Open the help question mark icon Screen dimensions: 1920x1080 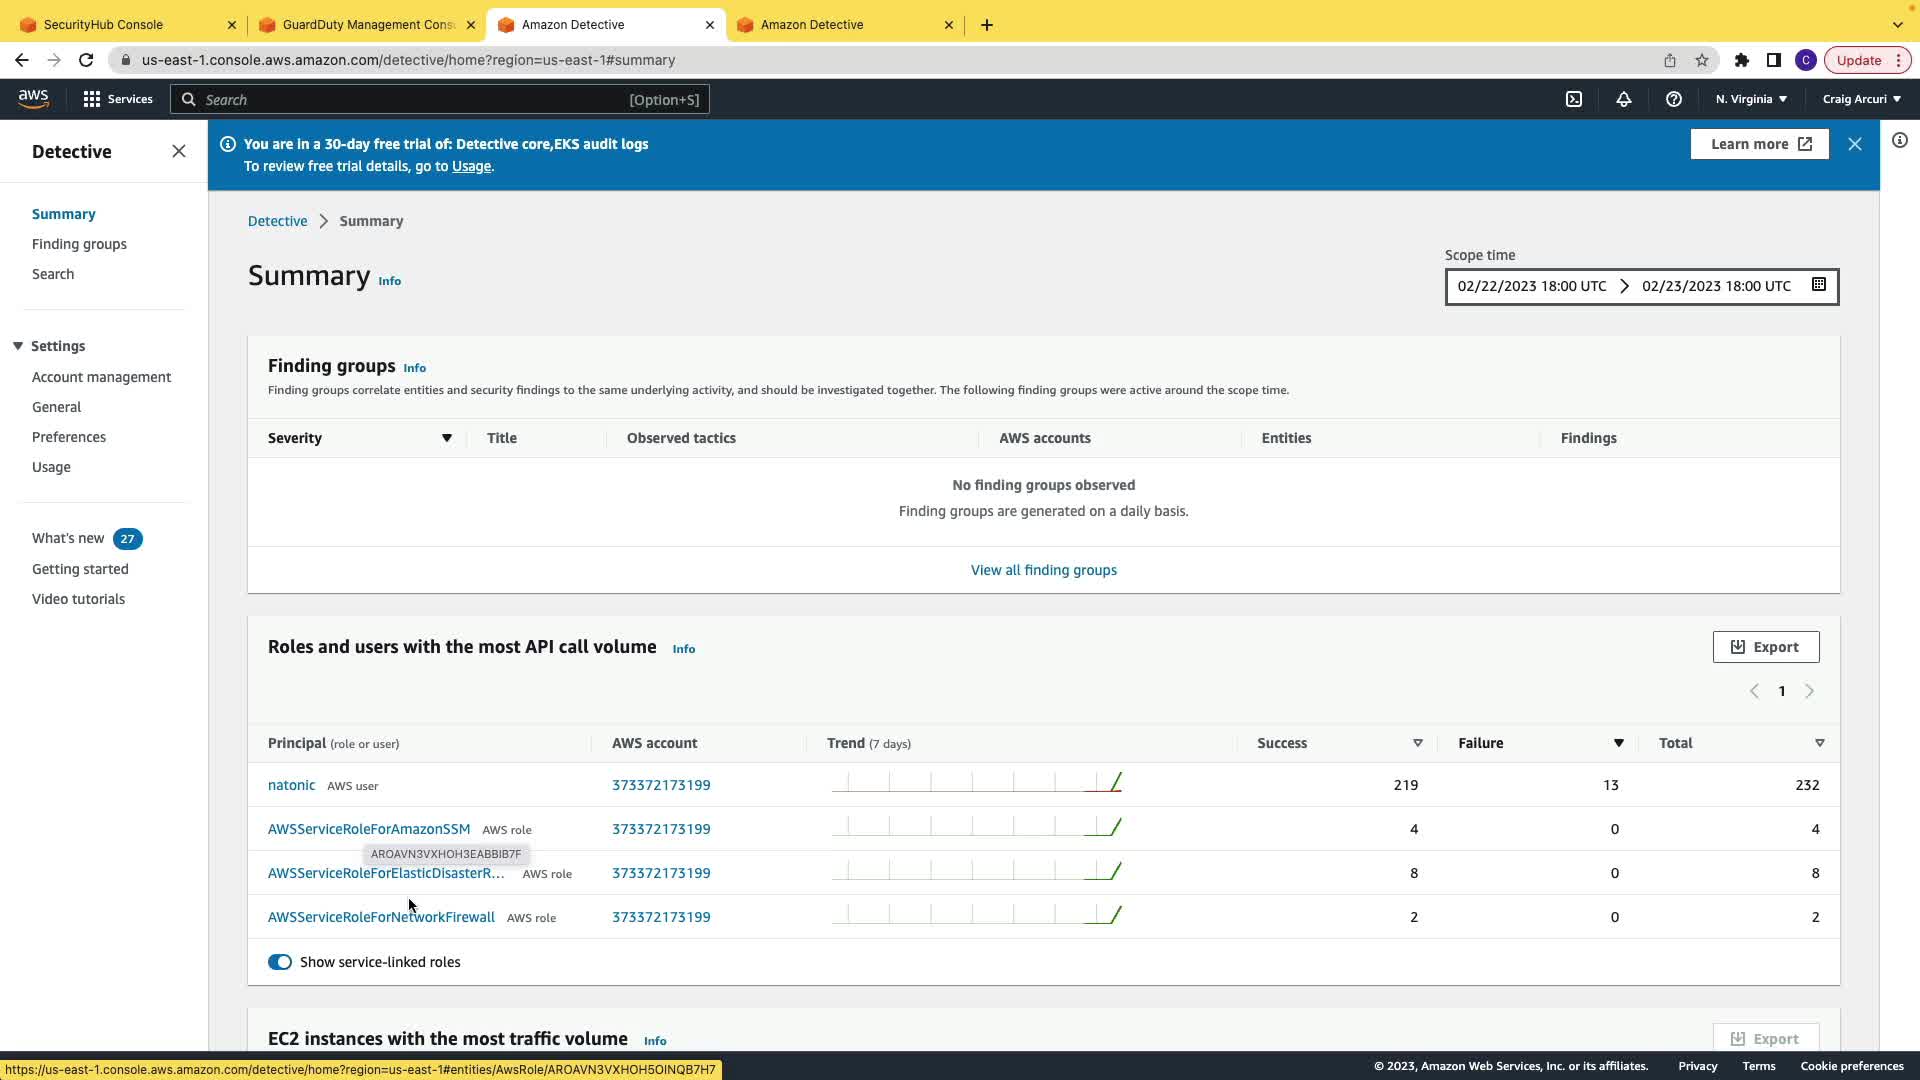[1674, 99]
